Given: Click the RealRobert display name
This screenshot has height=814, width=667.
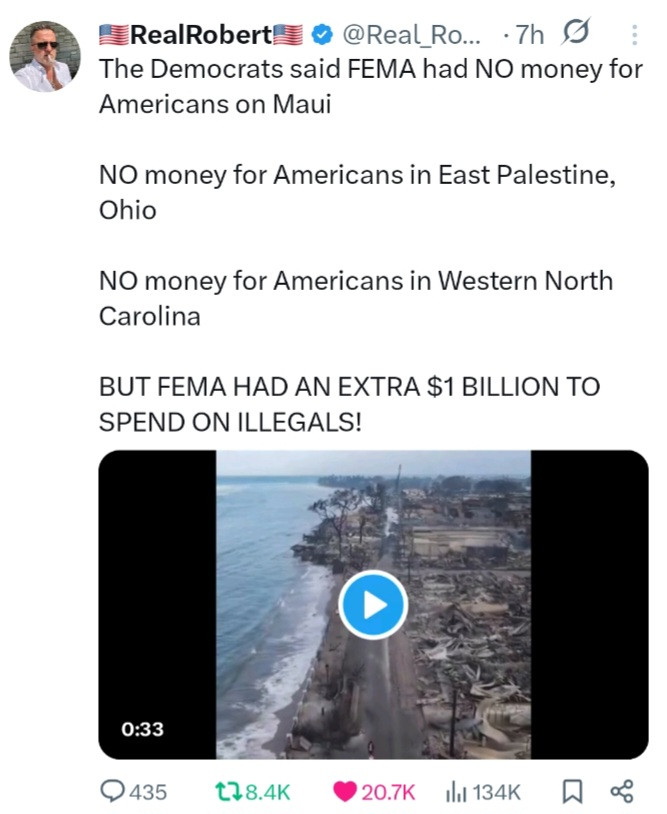Looking at the screenshot, I should (202, 36).
